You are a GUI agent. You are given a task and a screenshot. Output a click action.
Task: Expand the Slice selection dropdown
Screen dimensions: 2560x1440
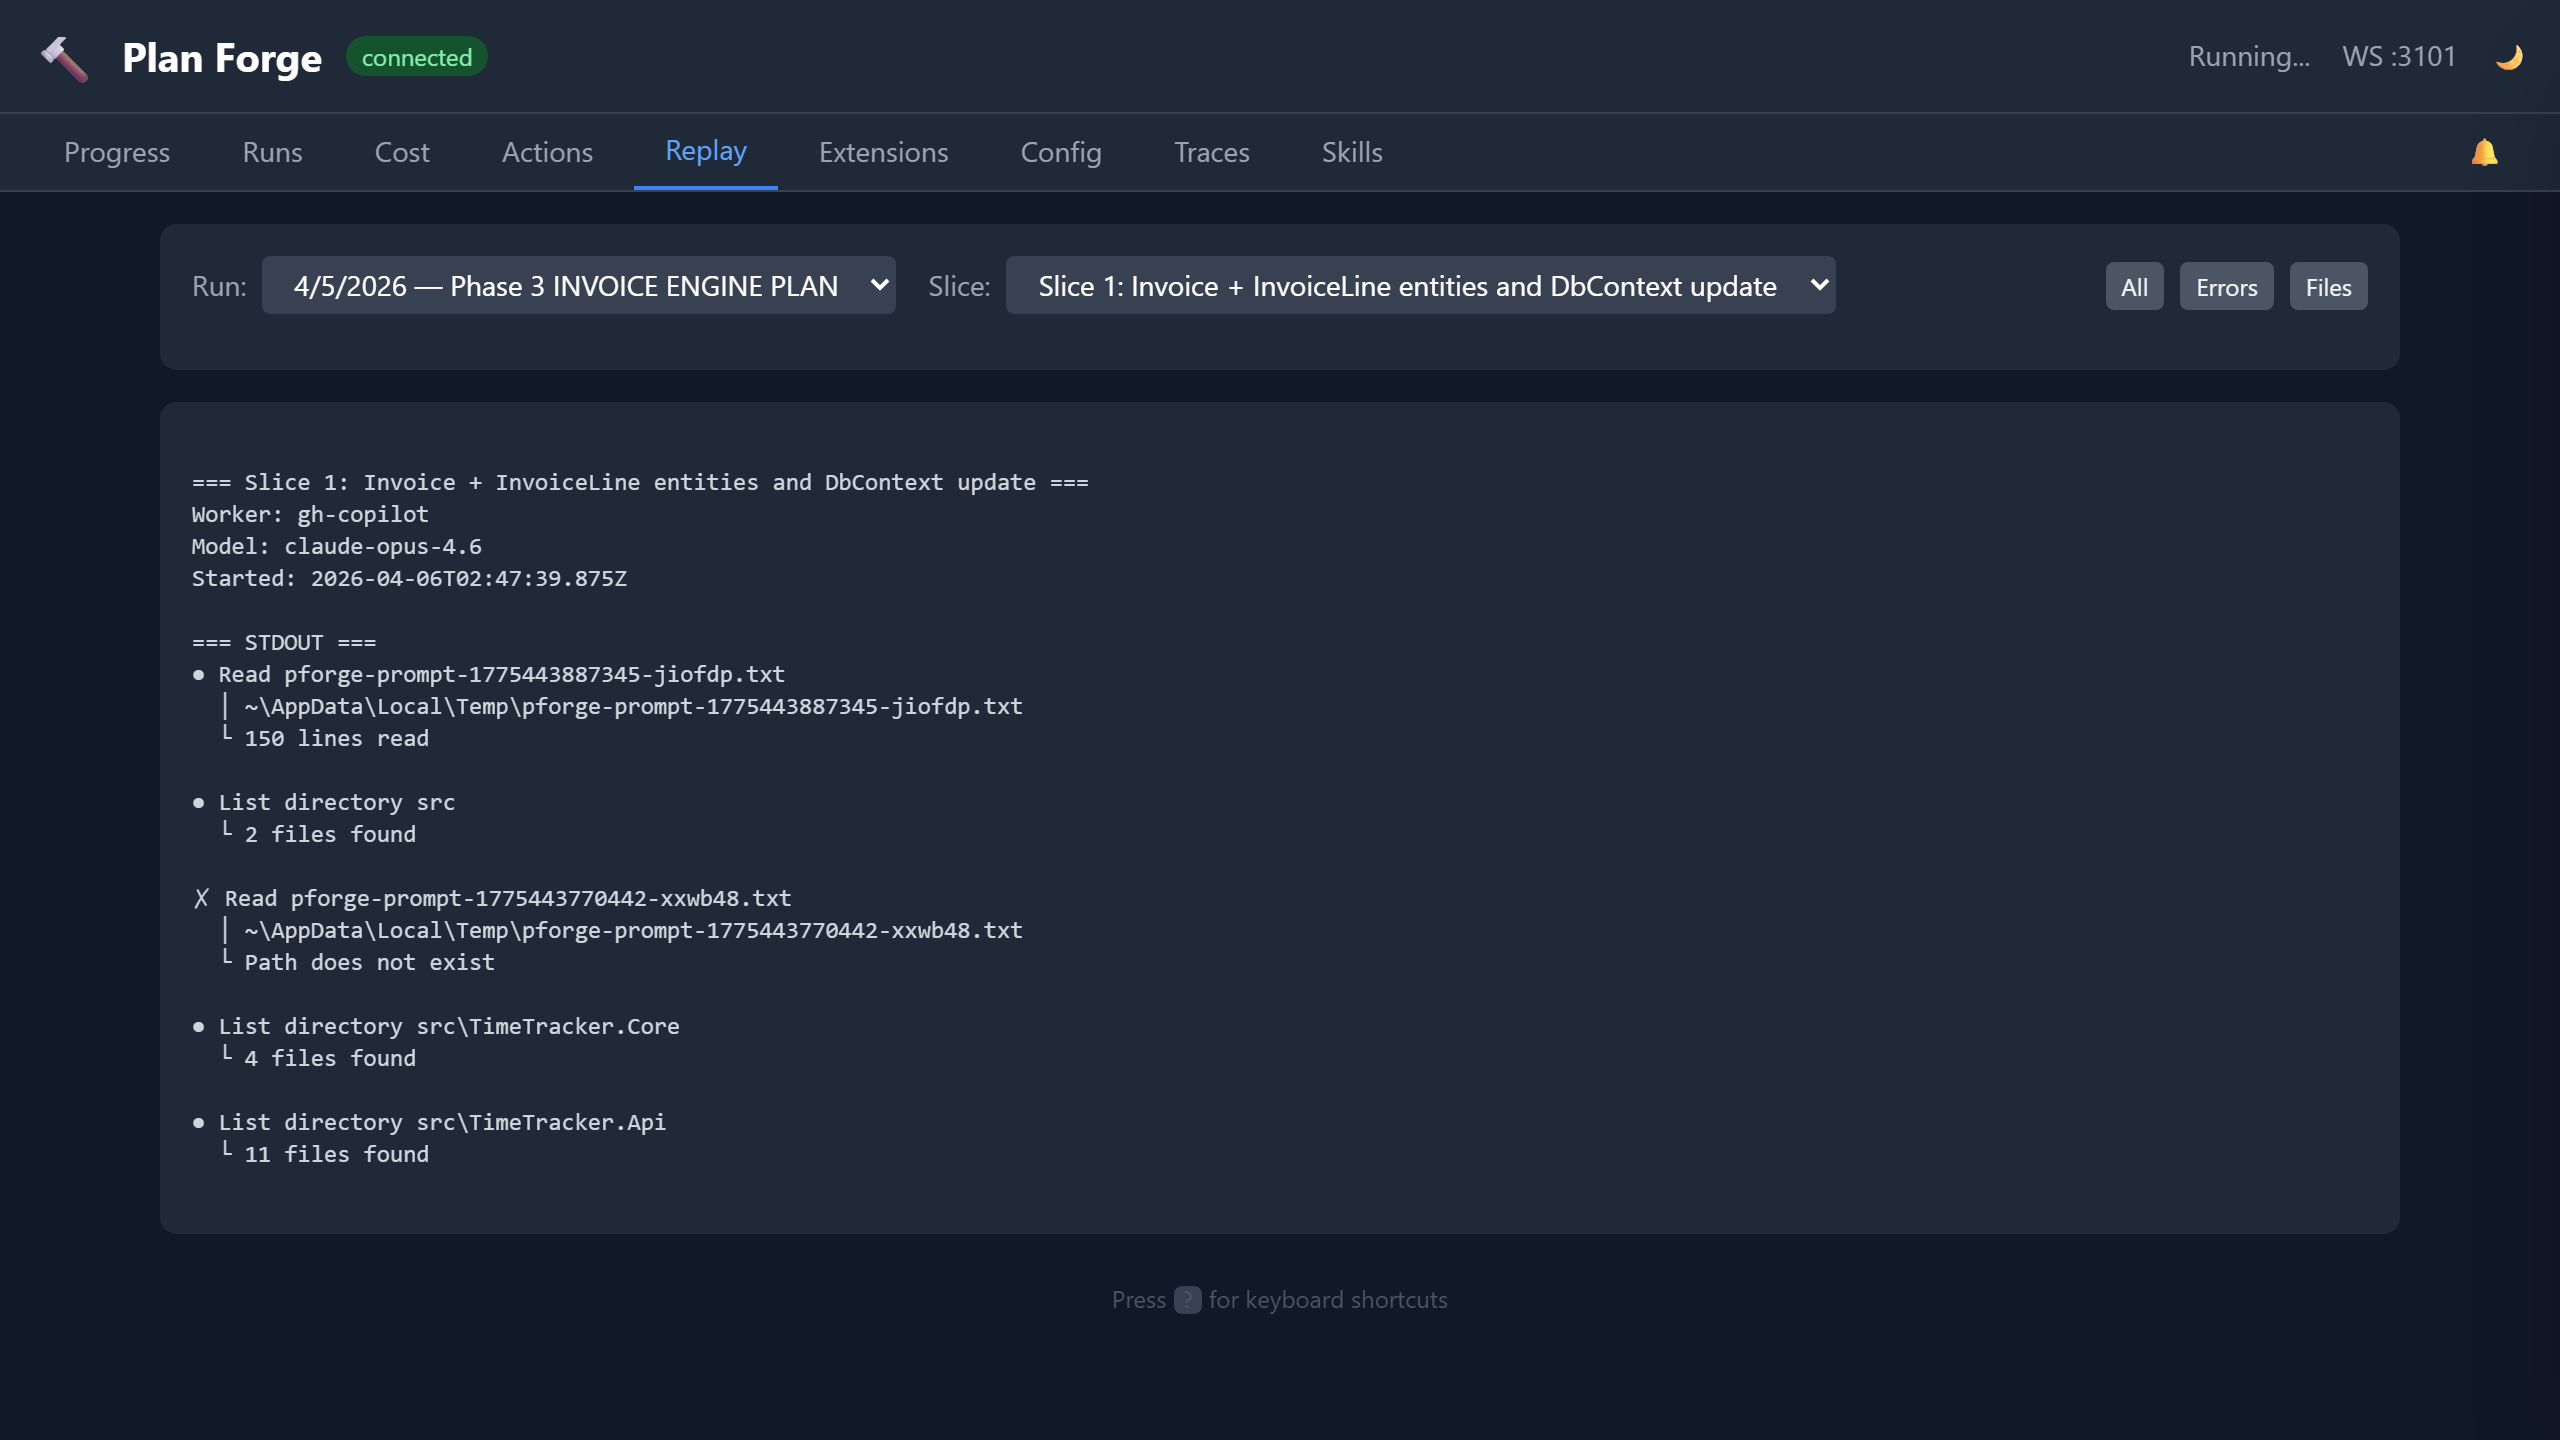(x=1420, y=286)
